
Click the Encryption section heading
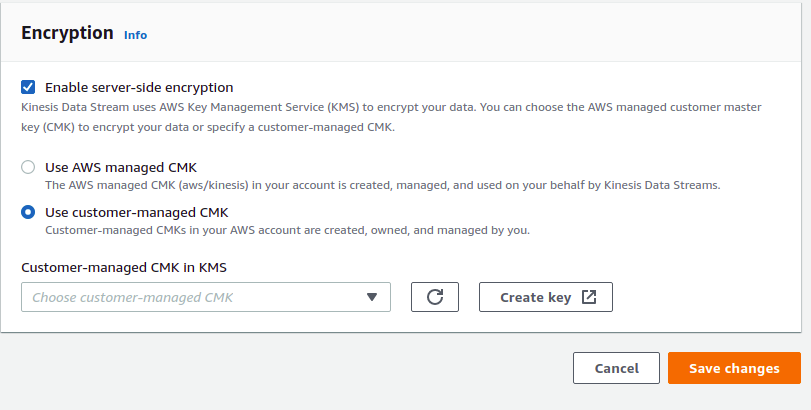click(68, 33)
